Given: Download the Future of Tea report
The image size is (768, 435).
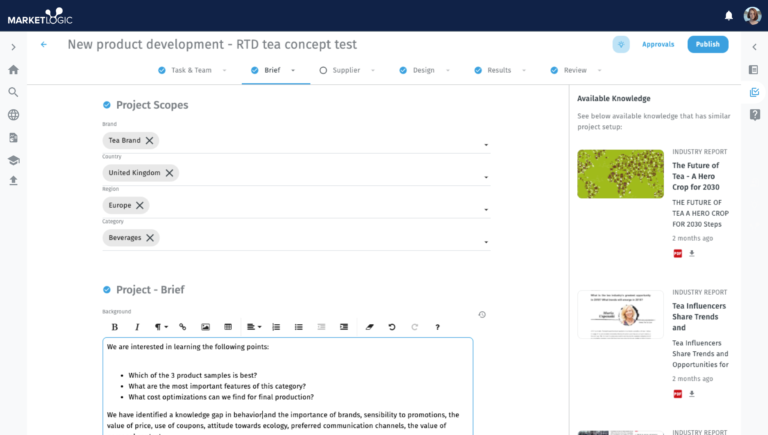Looking at the screenshot, I should coord(692,253).
